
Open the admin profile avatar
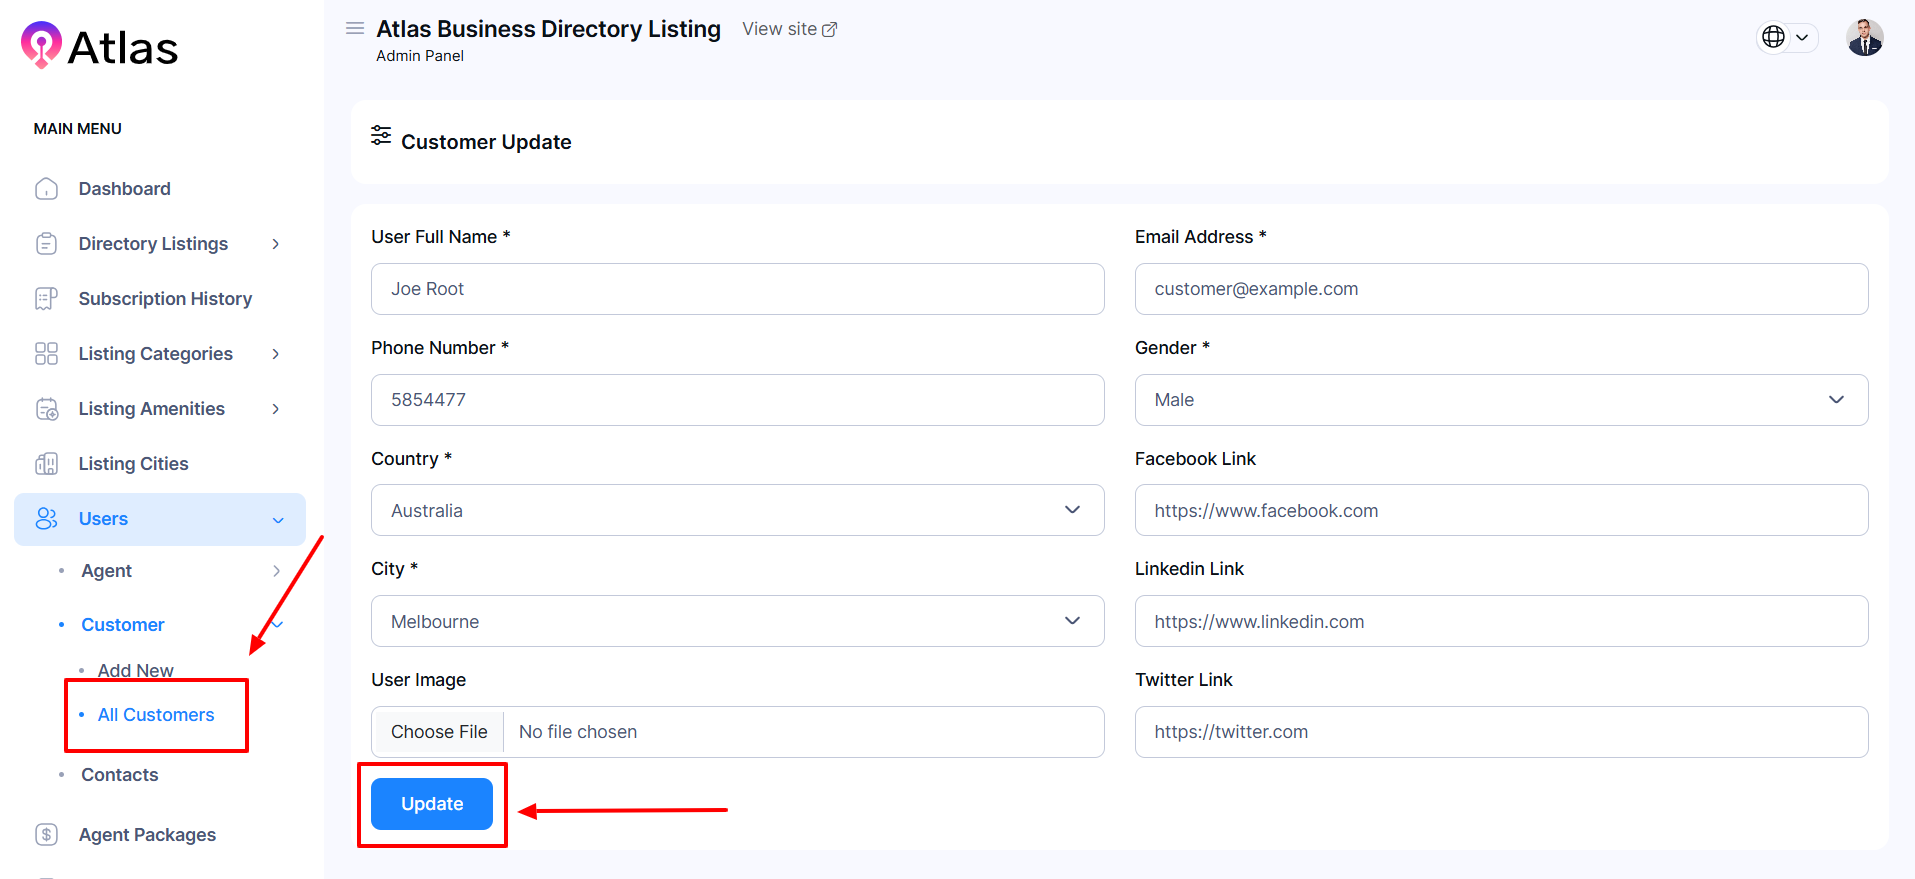point(1864,38)
